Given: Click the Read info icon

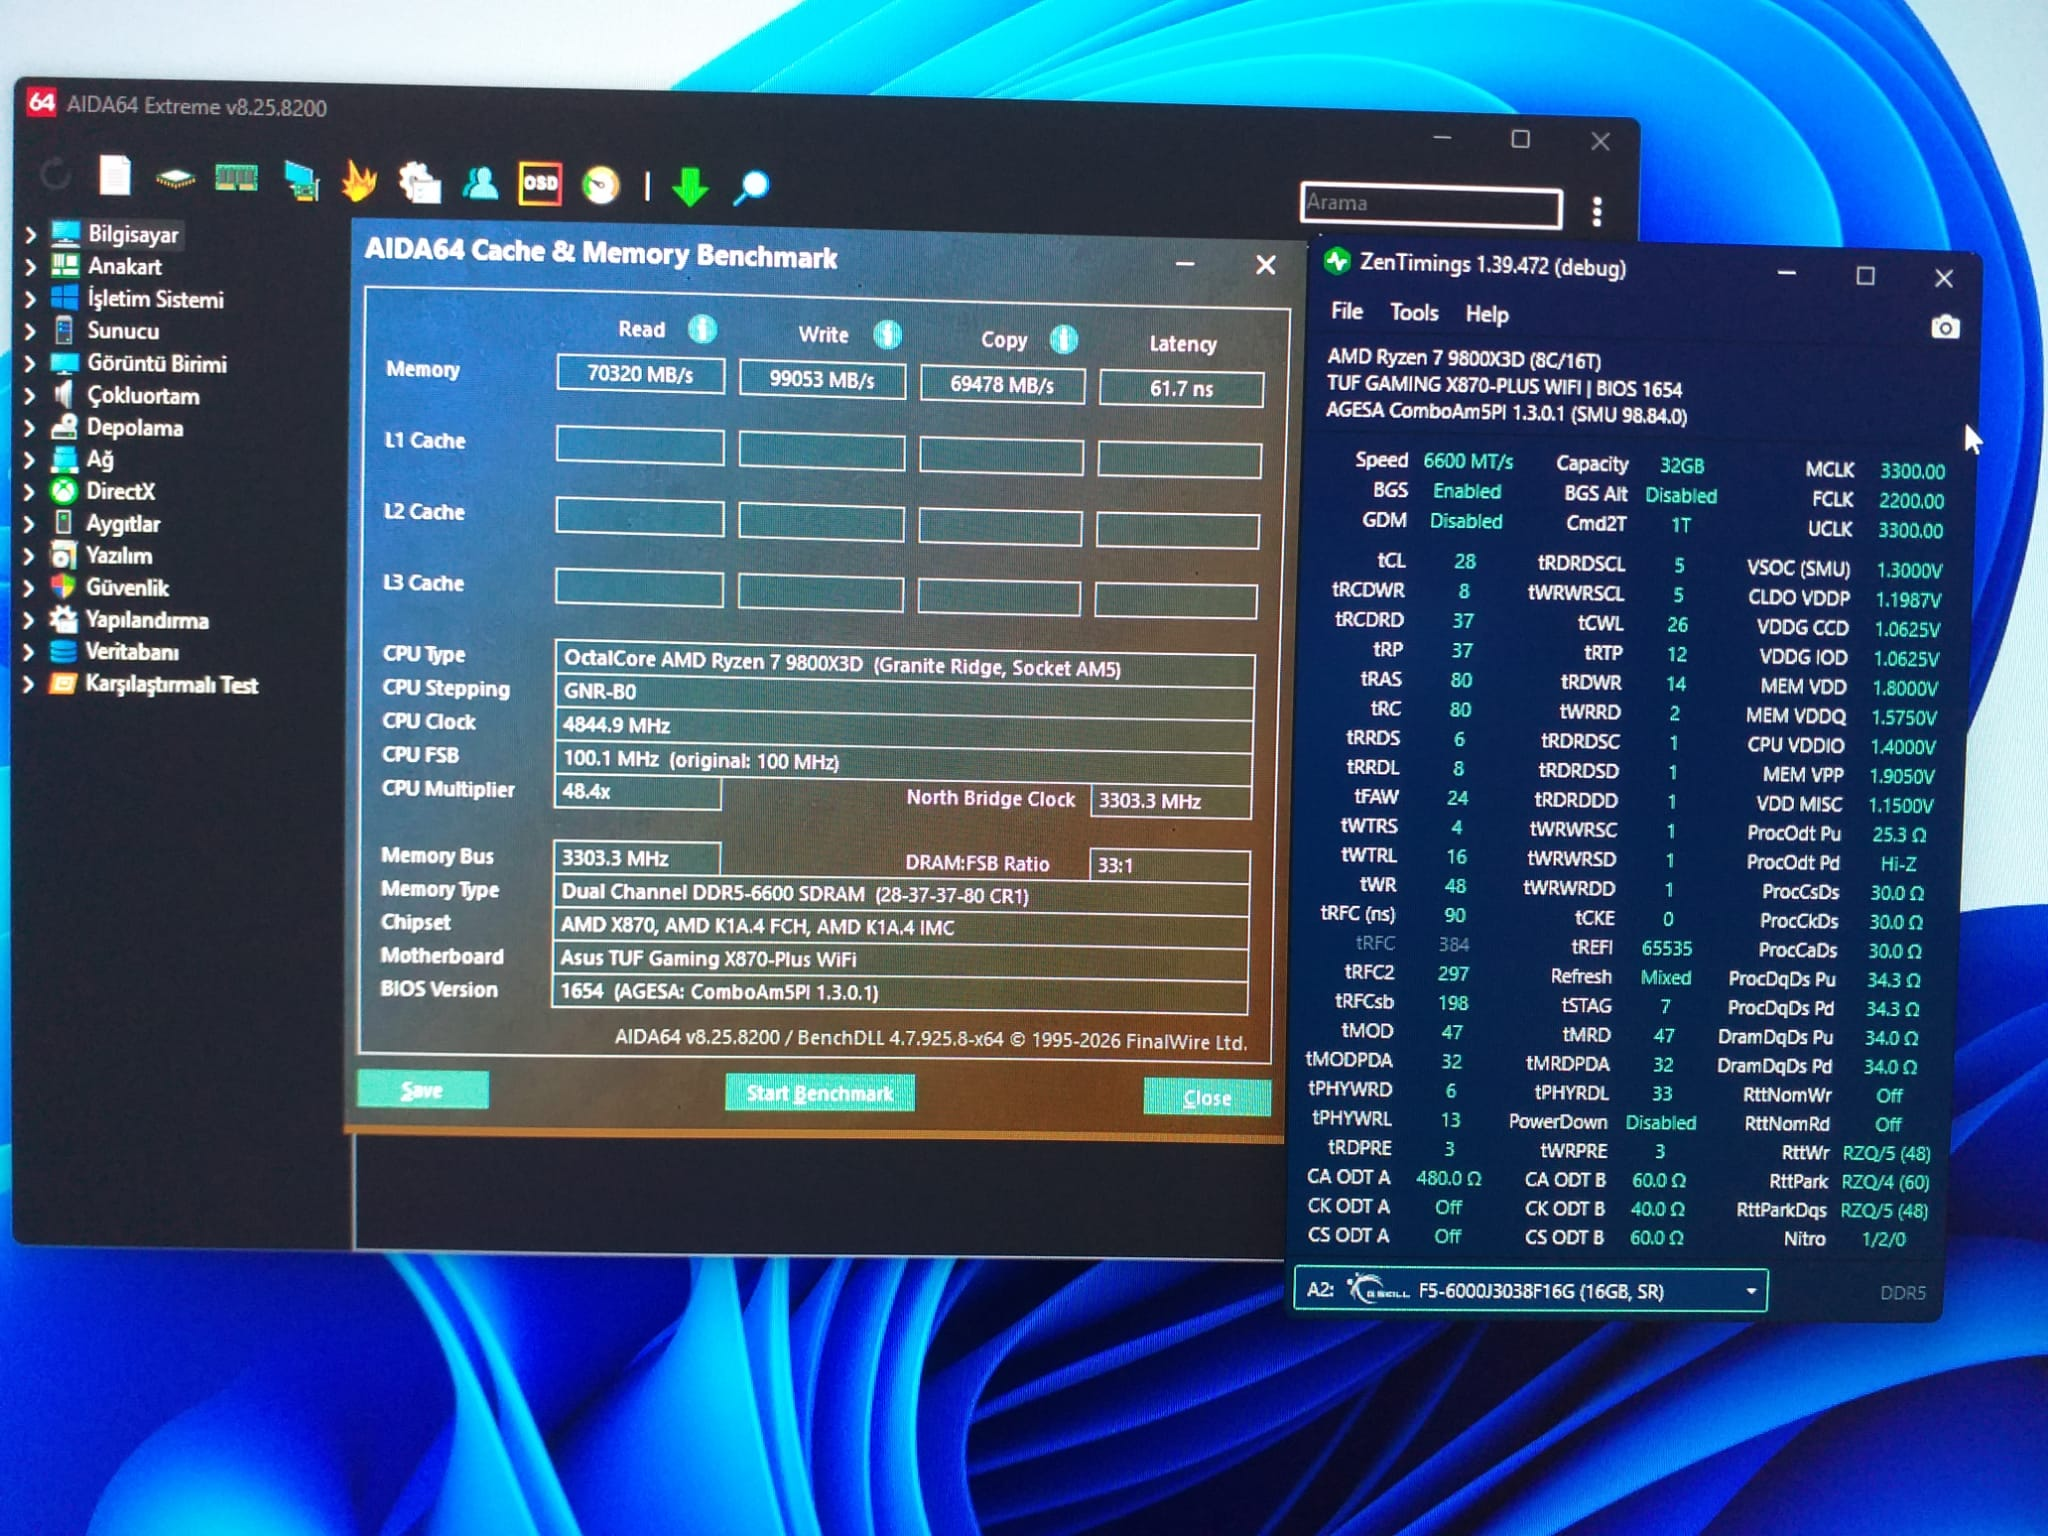Looking at the screenshot, I should 702,329.
